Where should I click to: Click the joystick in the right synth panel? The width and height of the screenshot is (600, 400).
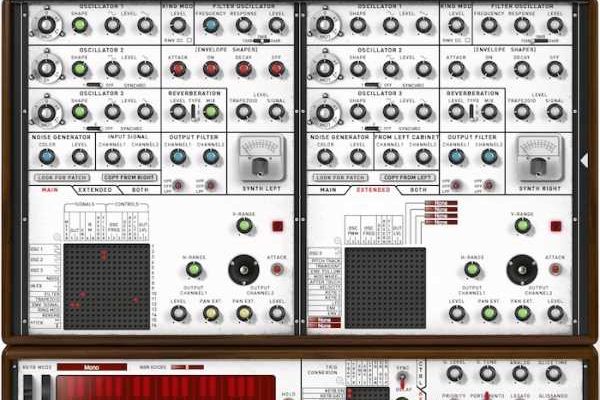click(x=520, y=269)
